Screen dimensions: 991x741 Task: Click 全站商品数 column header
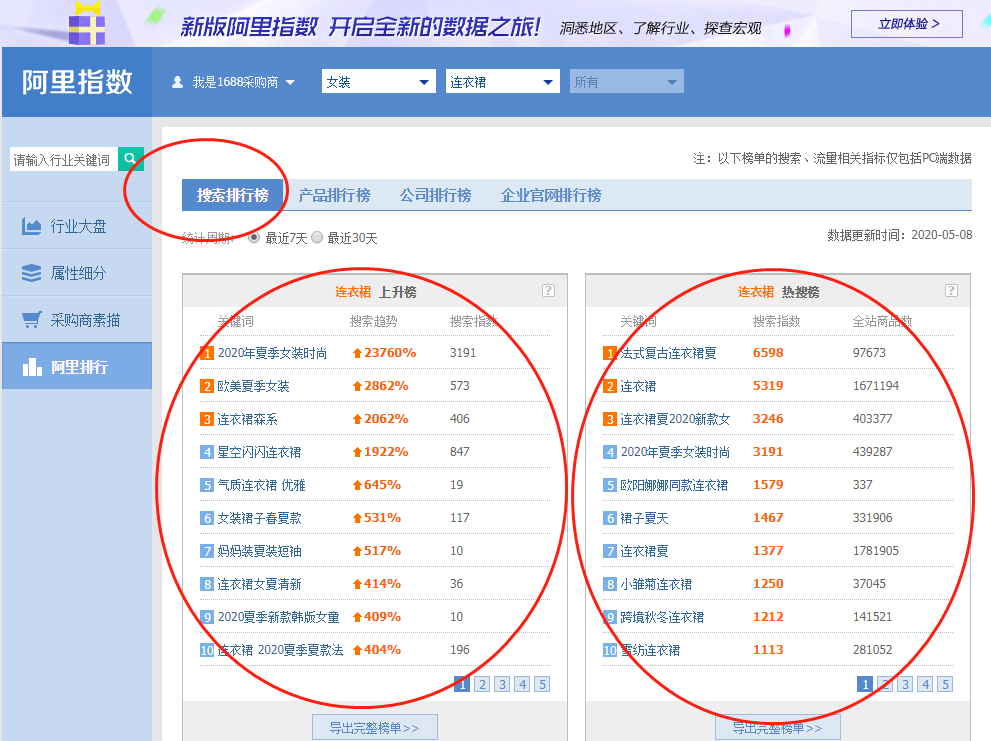click(882, 321)
